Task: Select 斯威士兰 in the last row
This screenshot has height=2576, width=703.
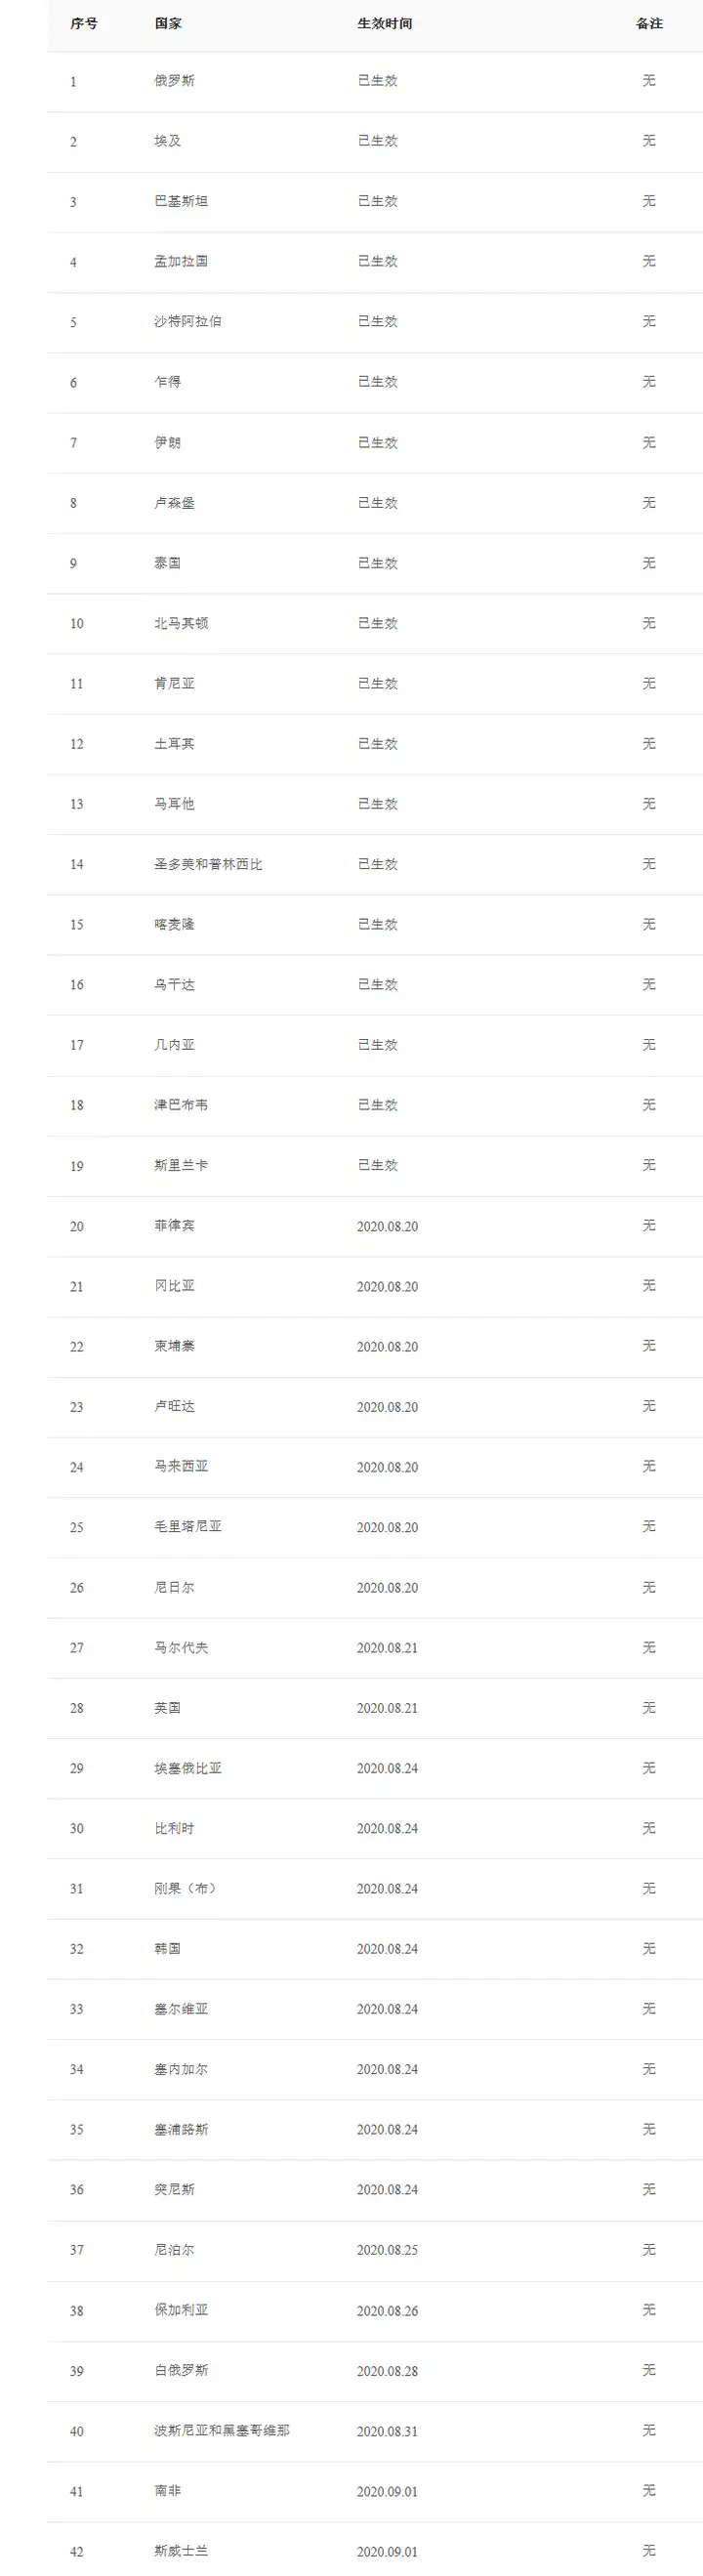Action: [181, 2551]
